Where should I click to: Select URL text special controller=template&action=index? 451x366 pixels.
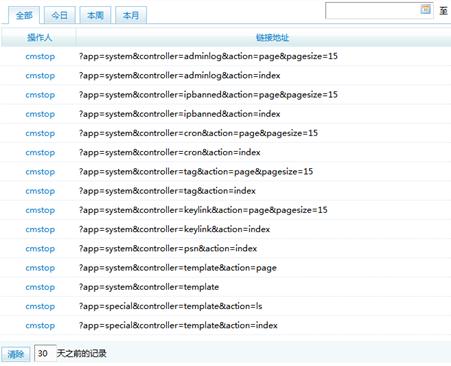click(x=178, y=326)
